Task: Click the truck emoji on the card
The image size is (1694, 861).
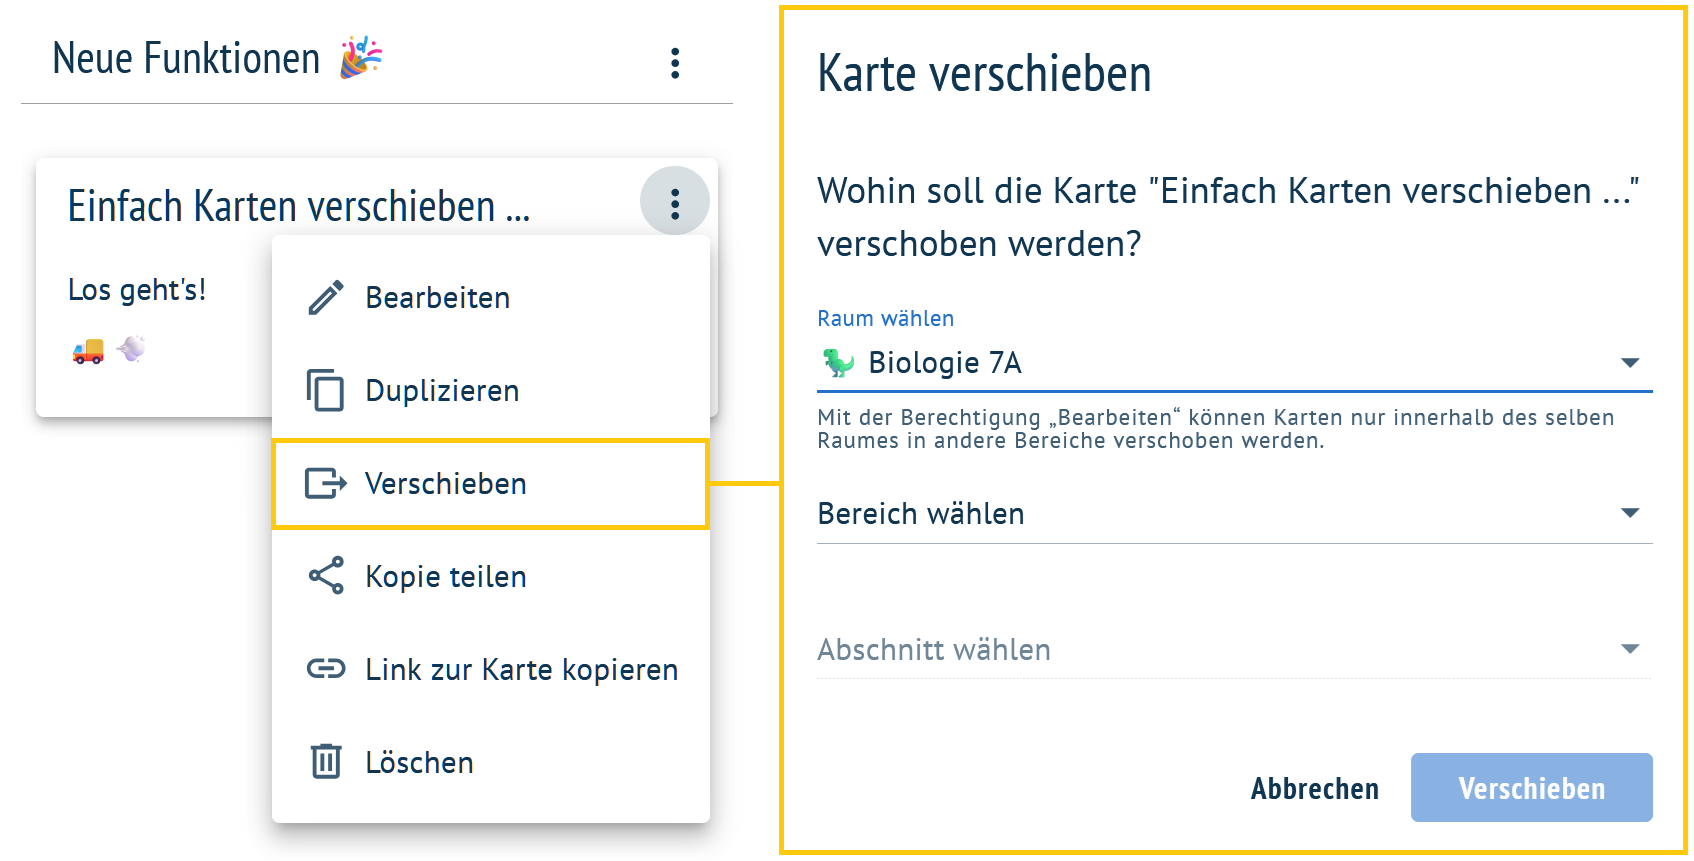Action: tap(88, 351)
